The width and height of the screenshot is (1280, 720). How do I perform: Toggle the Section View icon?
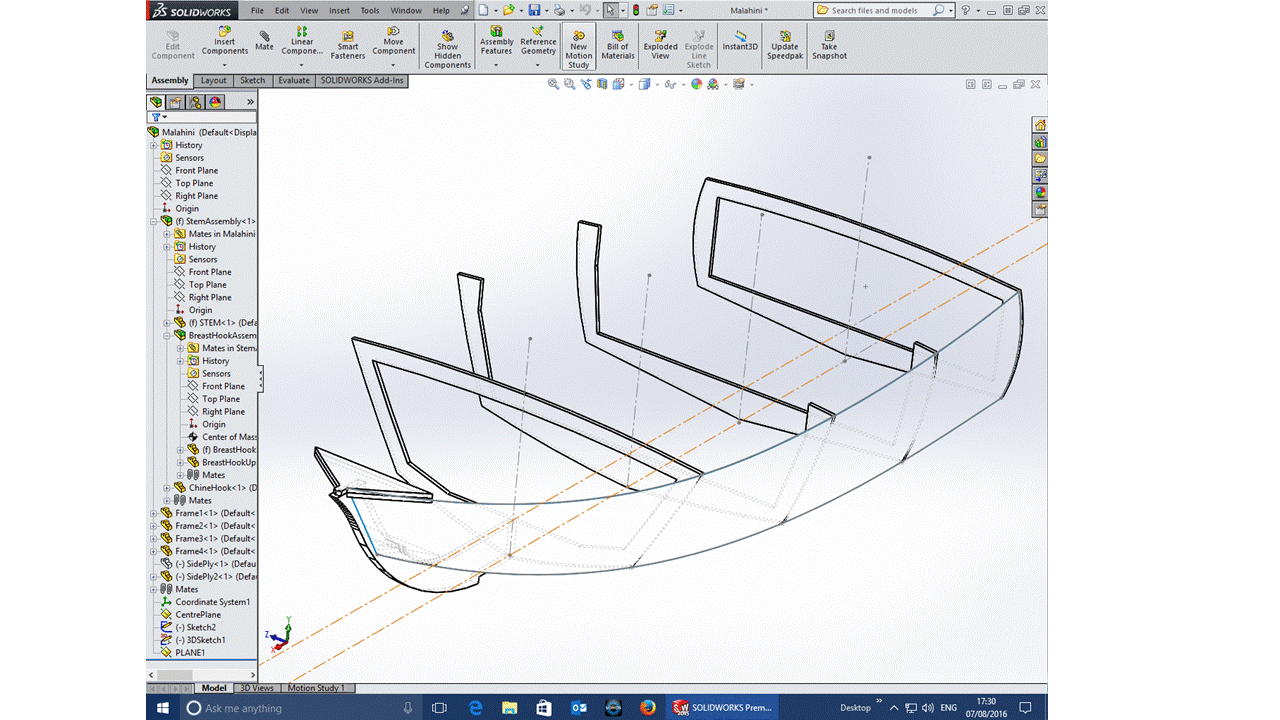point(601,85)
